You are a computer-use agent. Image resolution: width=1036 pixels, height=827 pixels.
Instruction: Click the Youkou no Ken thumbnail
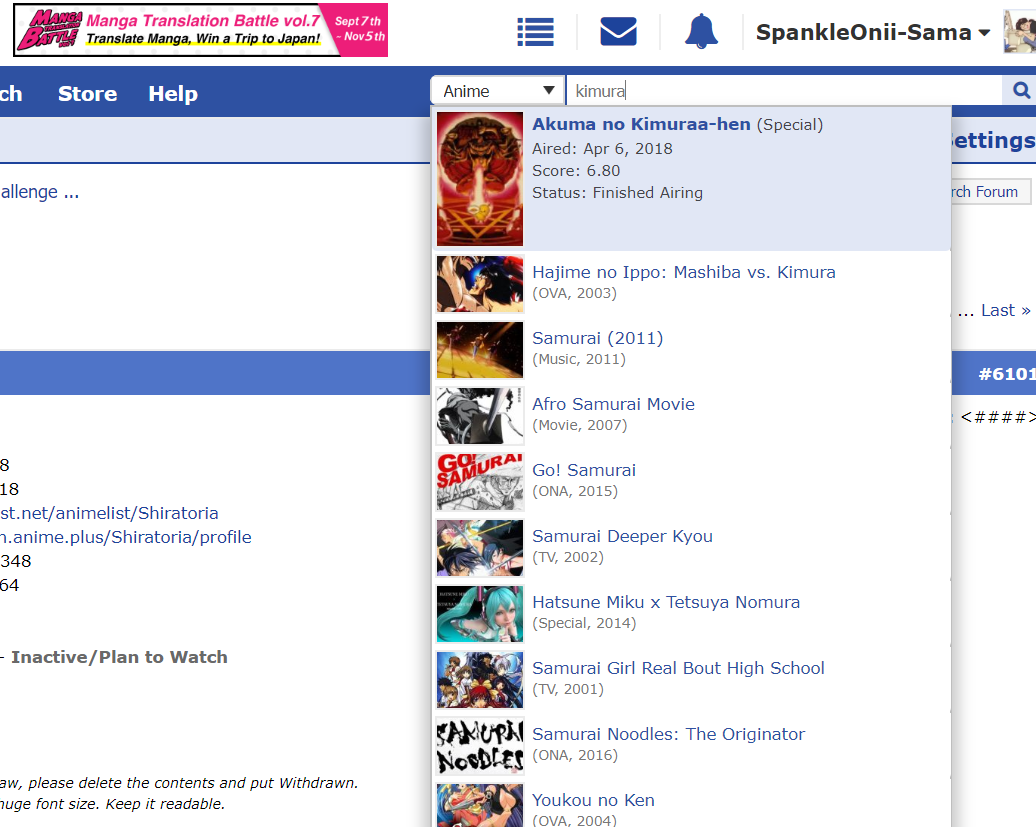click(x=480, y=805)
